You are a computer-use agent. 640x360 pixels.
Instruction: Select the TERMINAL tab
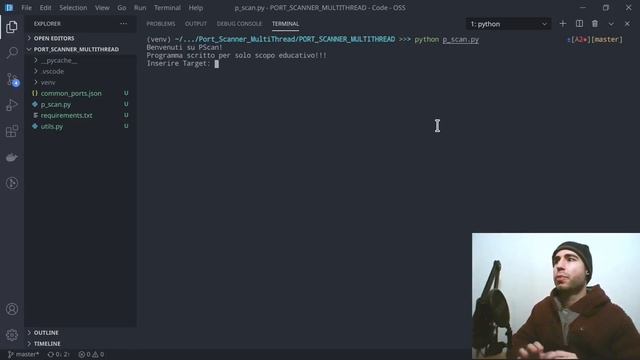coord(285,24)
